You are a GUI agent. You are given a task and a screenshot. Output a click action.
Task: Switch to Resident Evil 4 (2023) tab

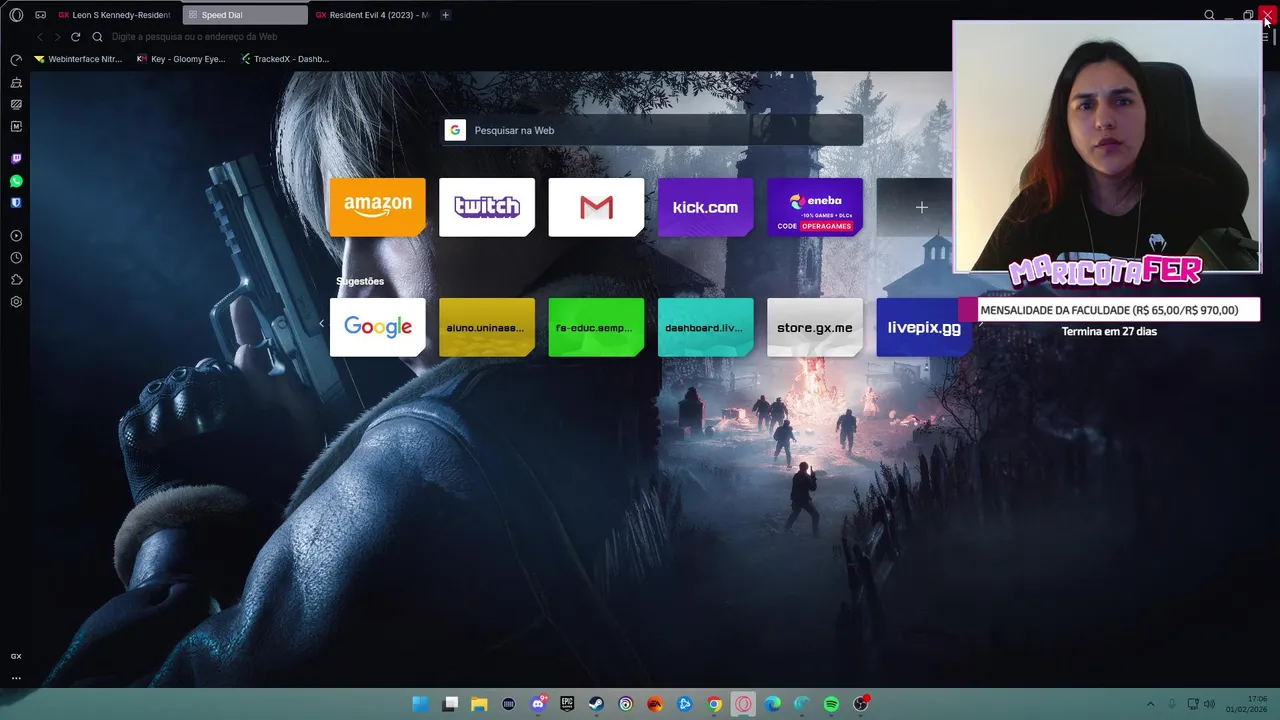click(372, 15)
